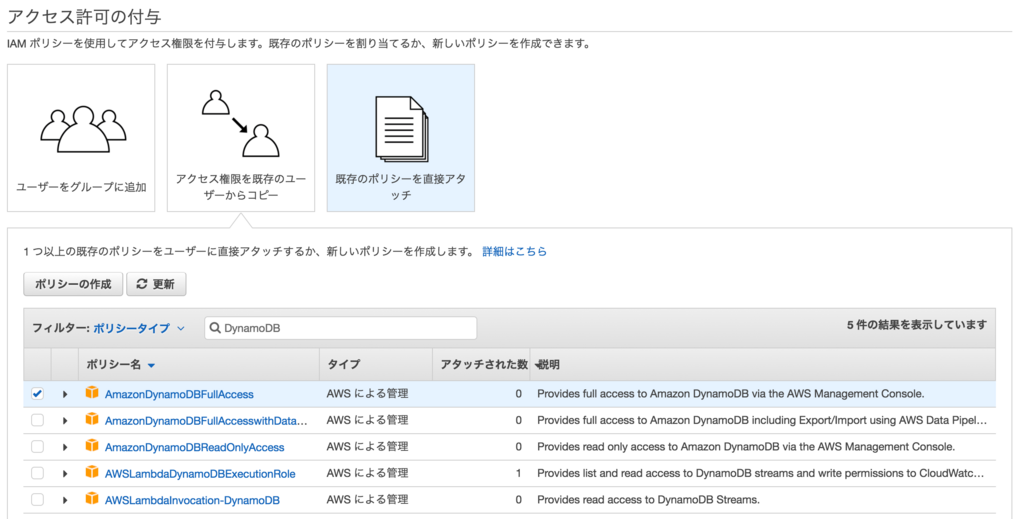Screen dimensions: 1024x519
Task: Select アクセス権限を既存のユーザーからコピー option card
Action: click(x=241, y=138)
